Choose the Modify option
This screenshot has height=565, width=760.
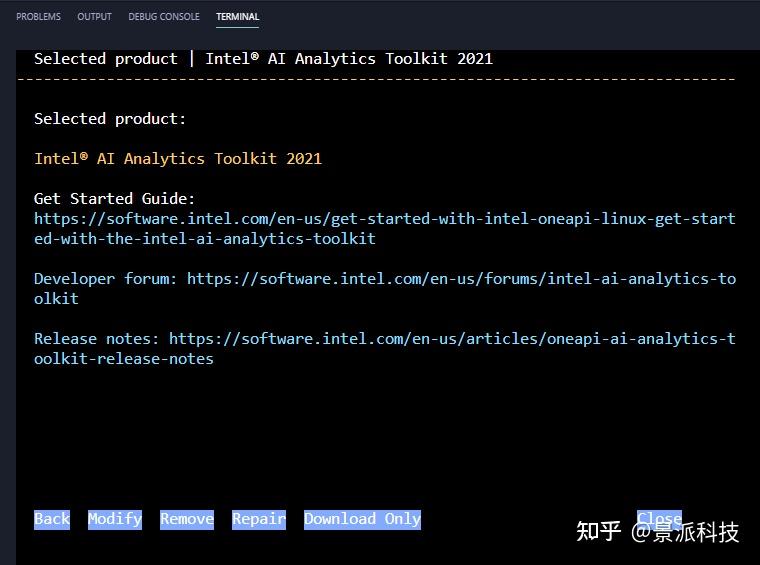click(115, 519)
